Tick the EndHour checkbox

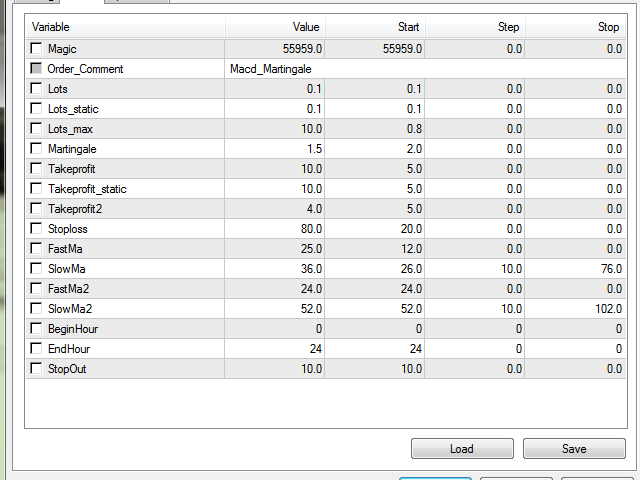pyautogui.click(x=36, y=348)
